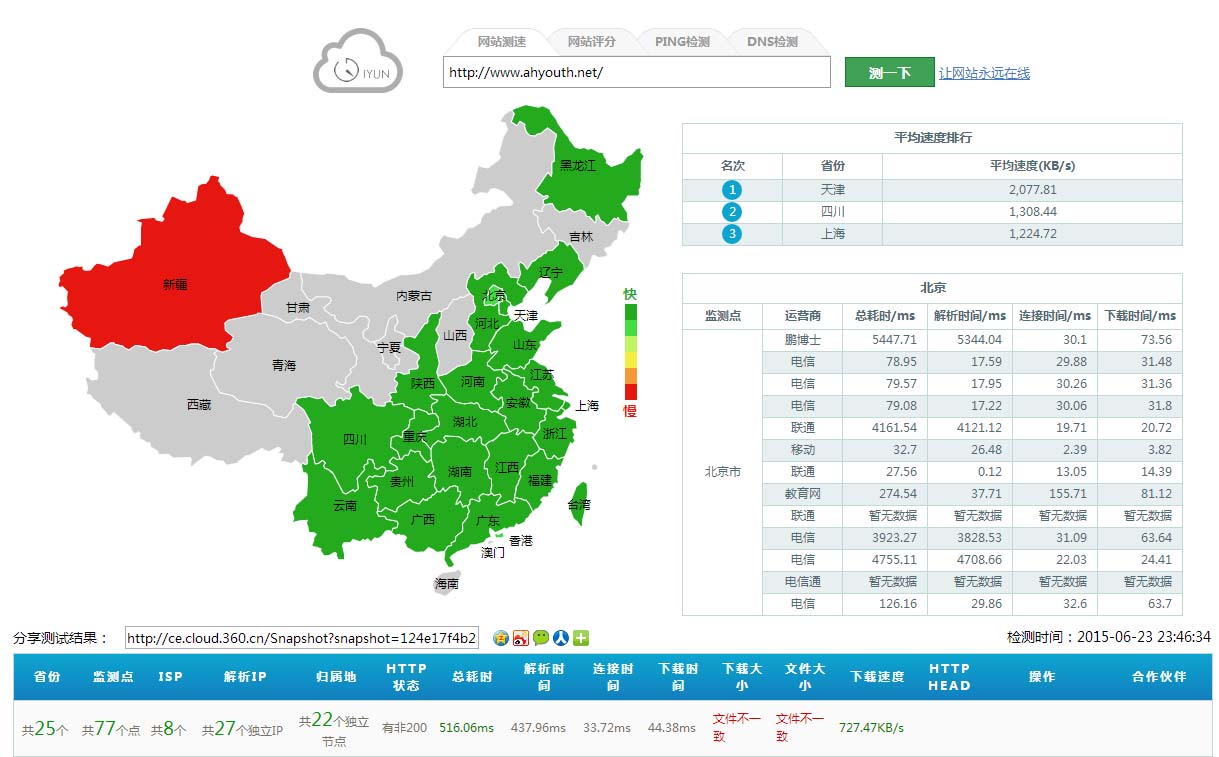Click 下载速度 column header
Screen dimensions: 1219x757
point(877,677)
